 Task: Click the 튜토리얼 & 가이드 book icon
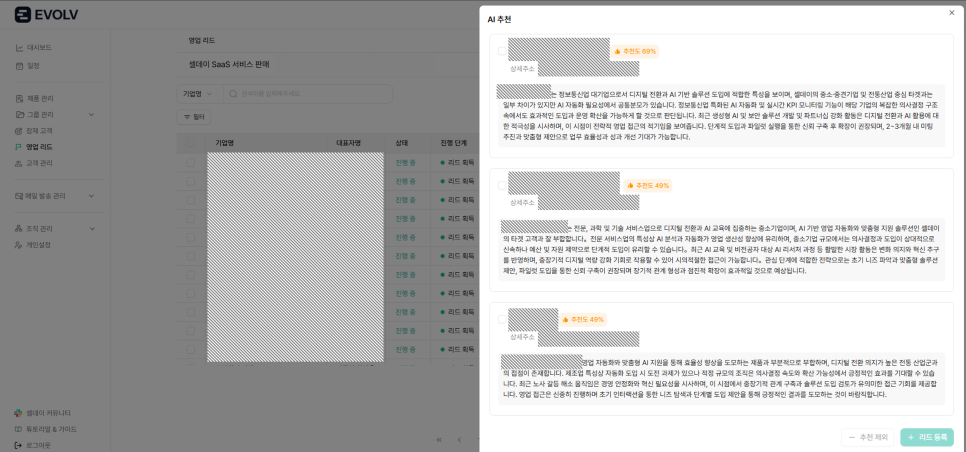19,429
